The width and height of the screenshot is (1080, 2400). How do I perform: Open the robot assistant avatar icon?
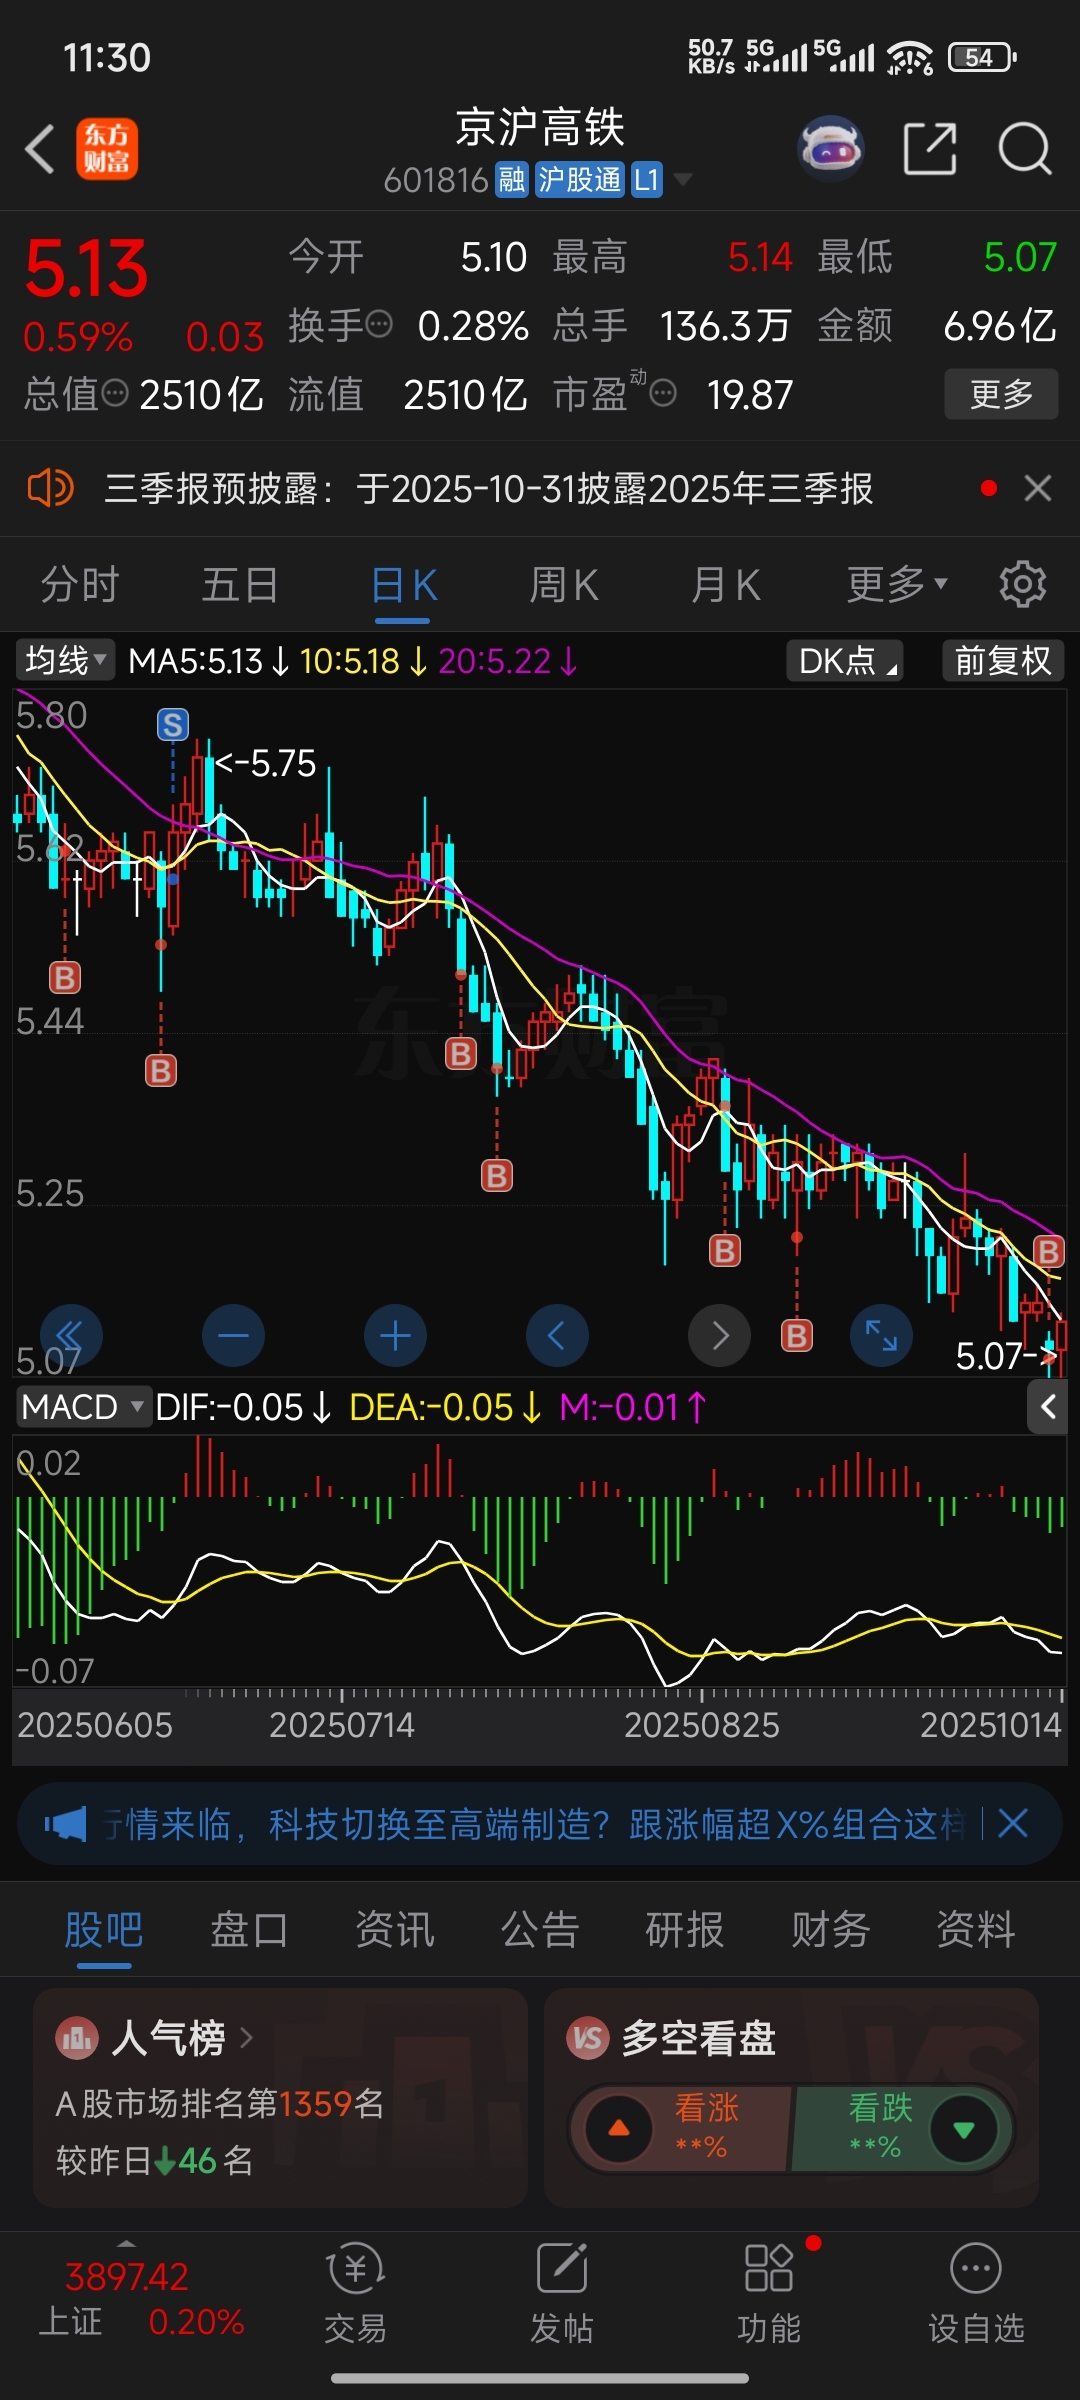click(x=831, y=149)
